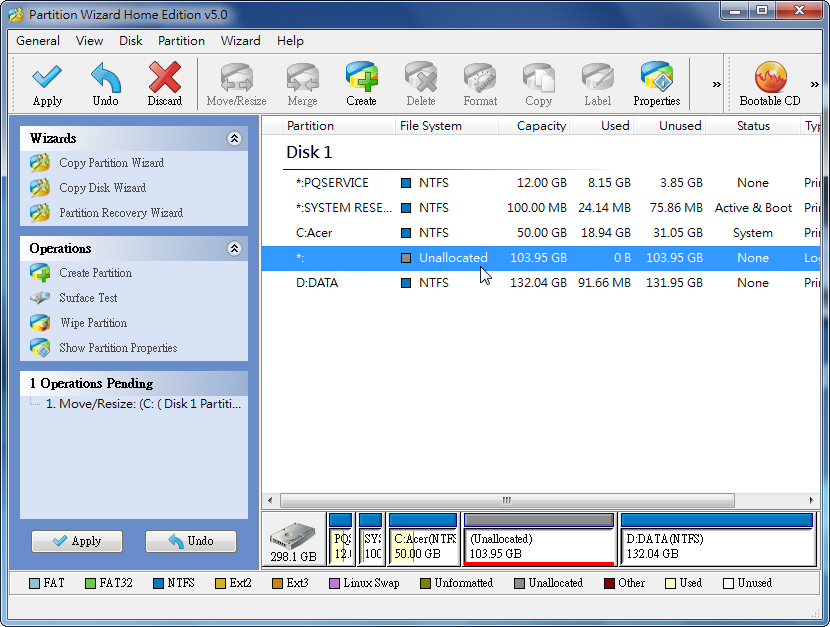Select the *:PQSERVICE partition row
The image size is (830, 627).
(541, 183)
